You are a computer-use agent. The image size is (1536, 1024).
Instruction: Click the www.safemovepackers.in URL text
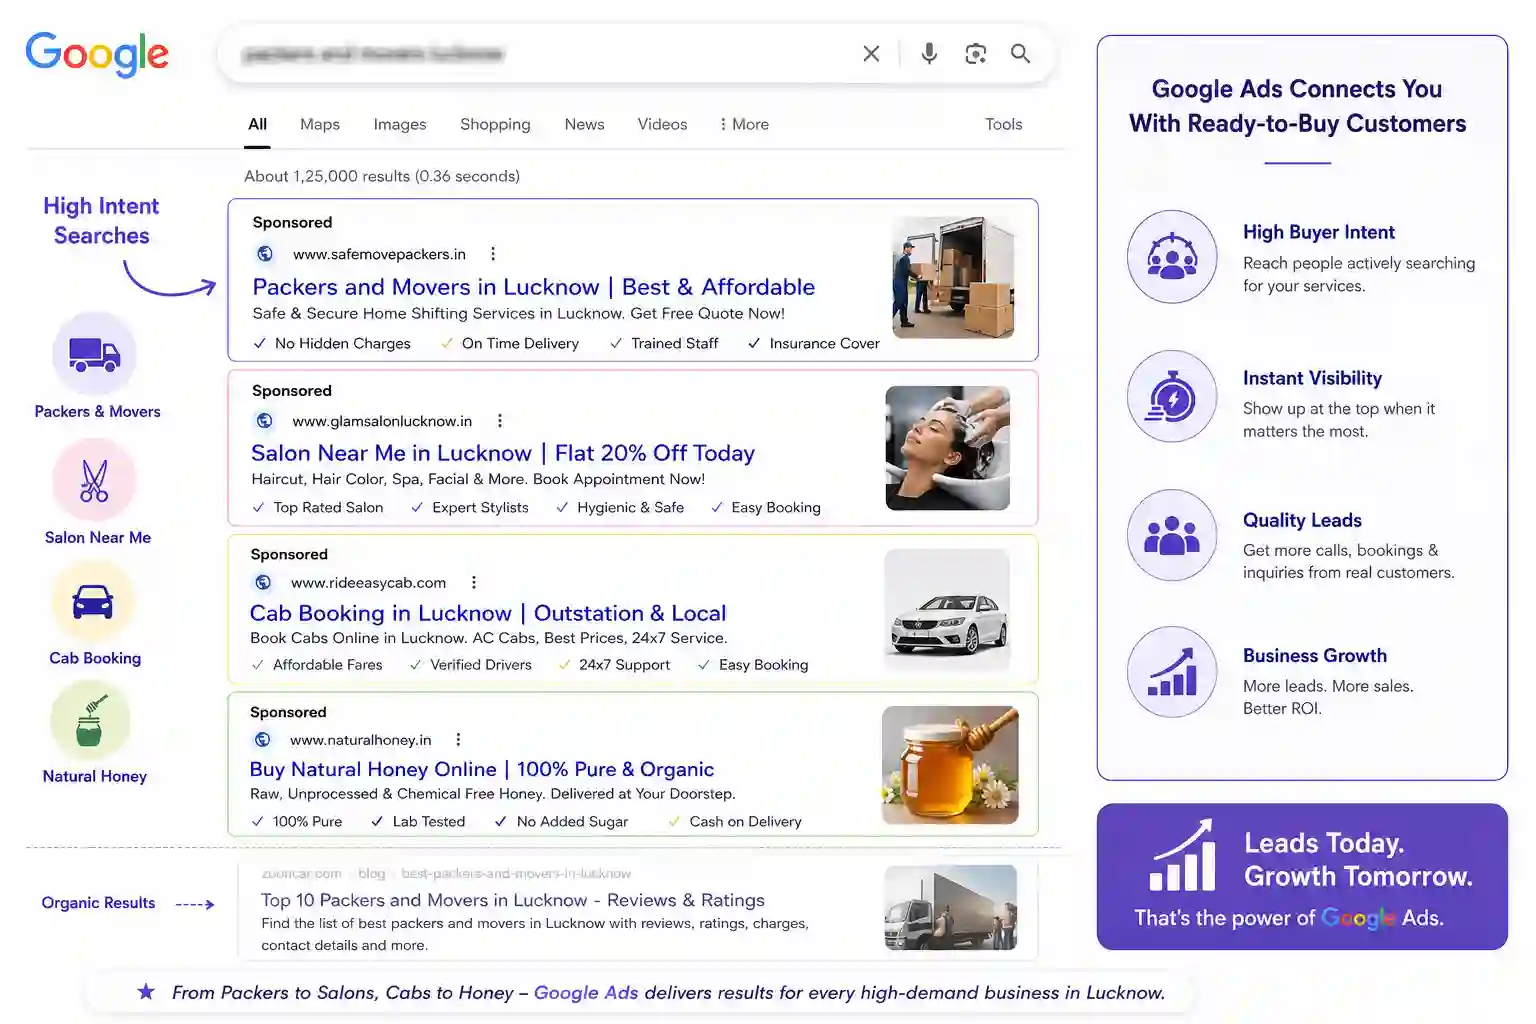tap(379, 254)
